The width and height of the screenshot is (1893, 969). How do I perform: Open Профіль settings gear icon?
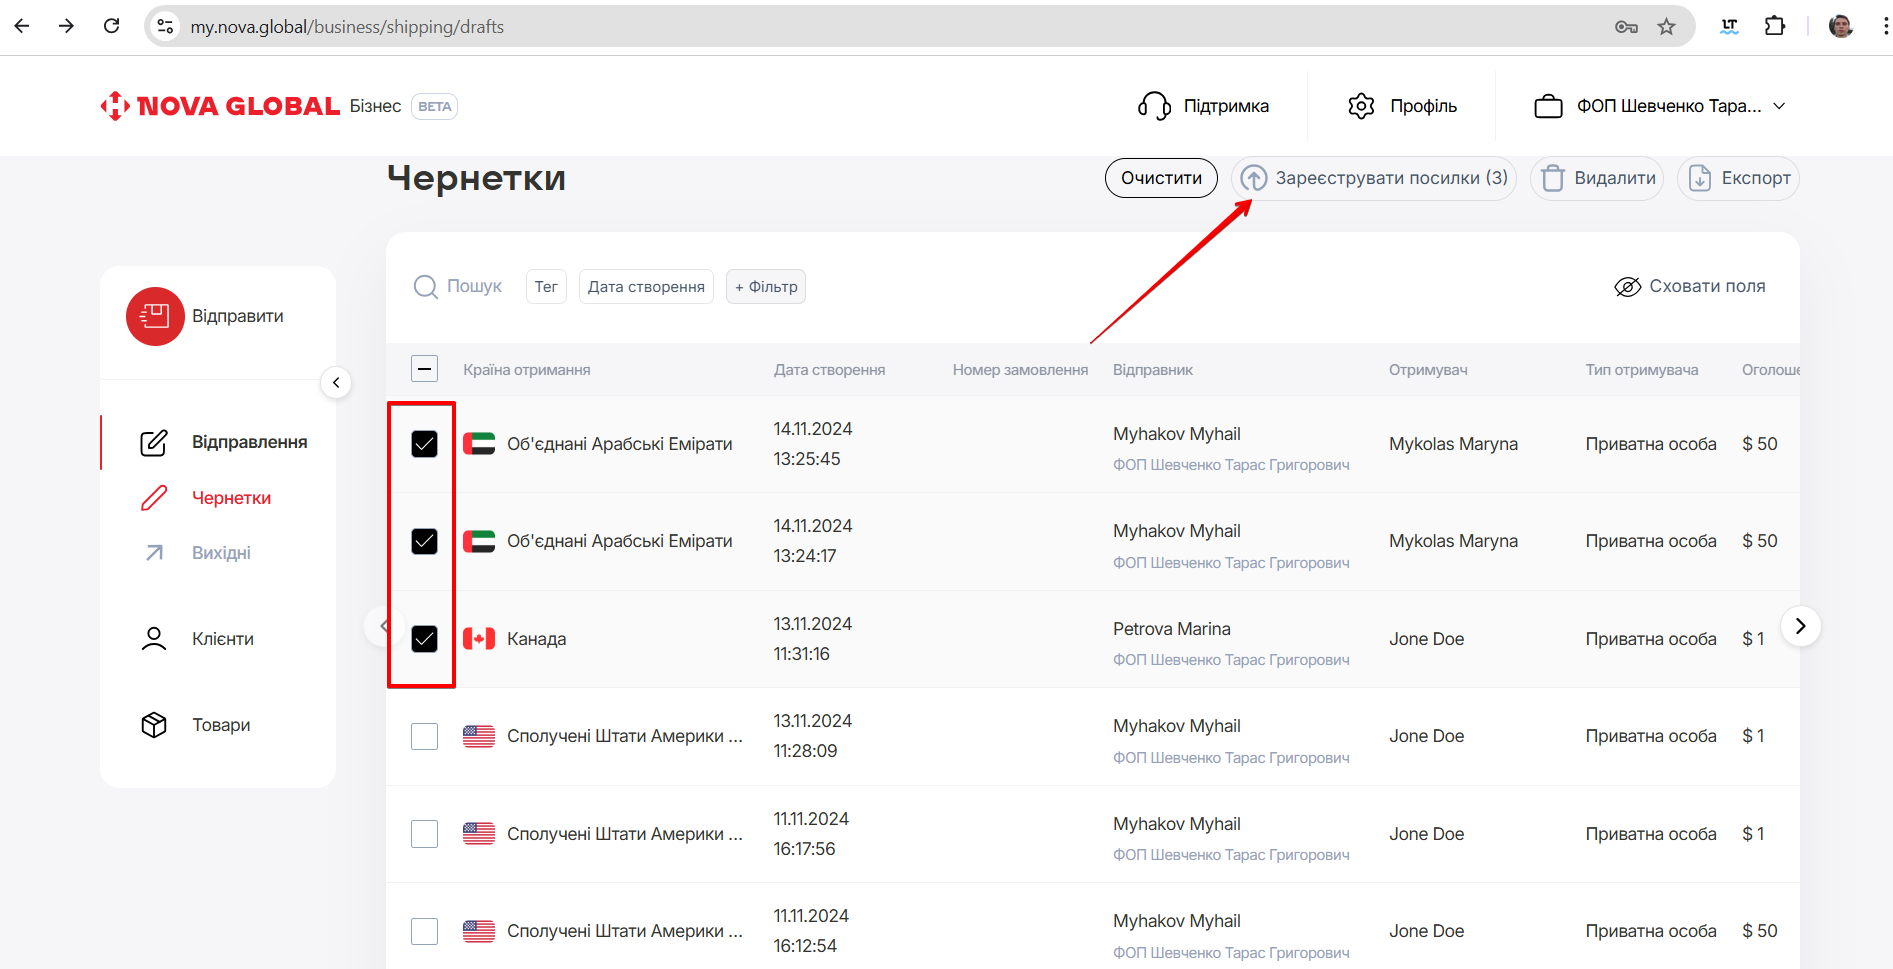pyautogui.click(x=1361, y=106)
